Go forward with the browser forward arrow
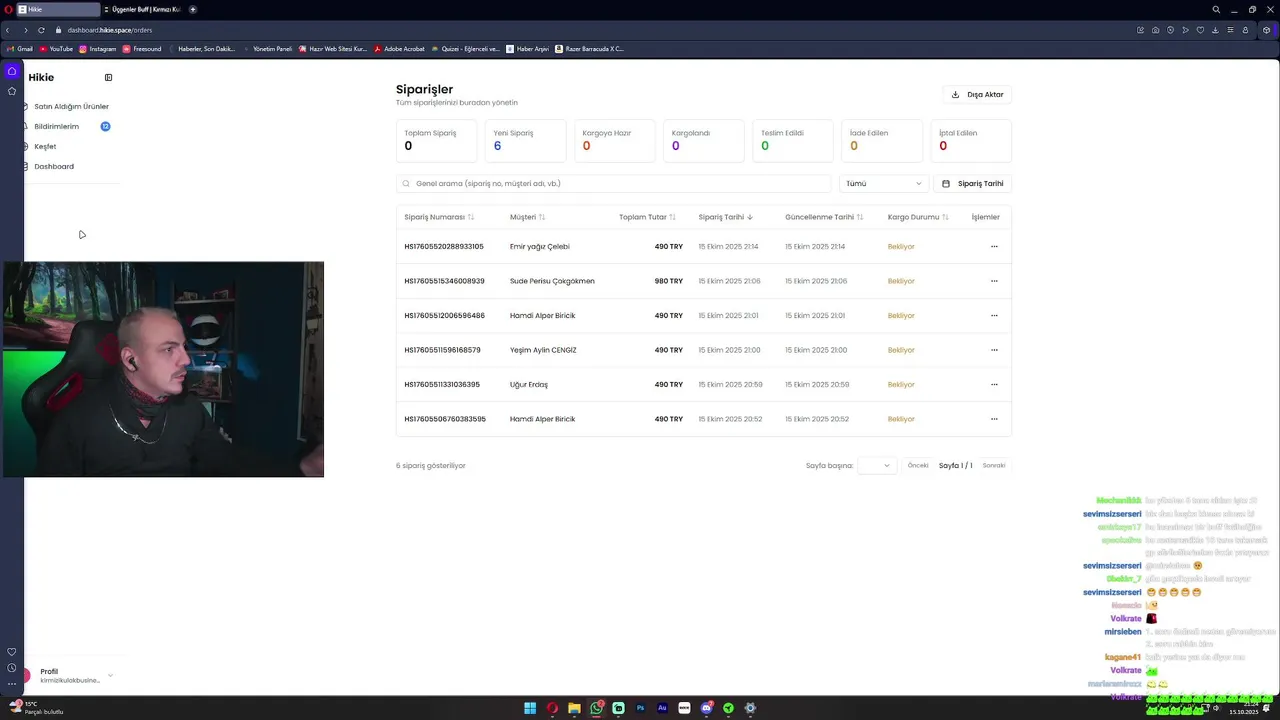The width and height of the screenshot is (1280, 720). 25,30
